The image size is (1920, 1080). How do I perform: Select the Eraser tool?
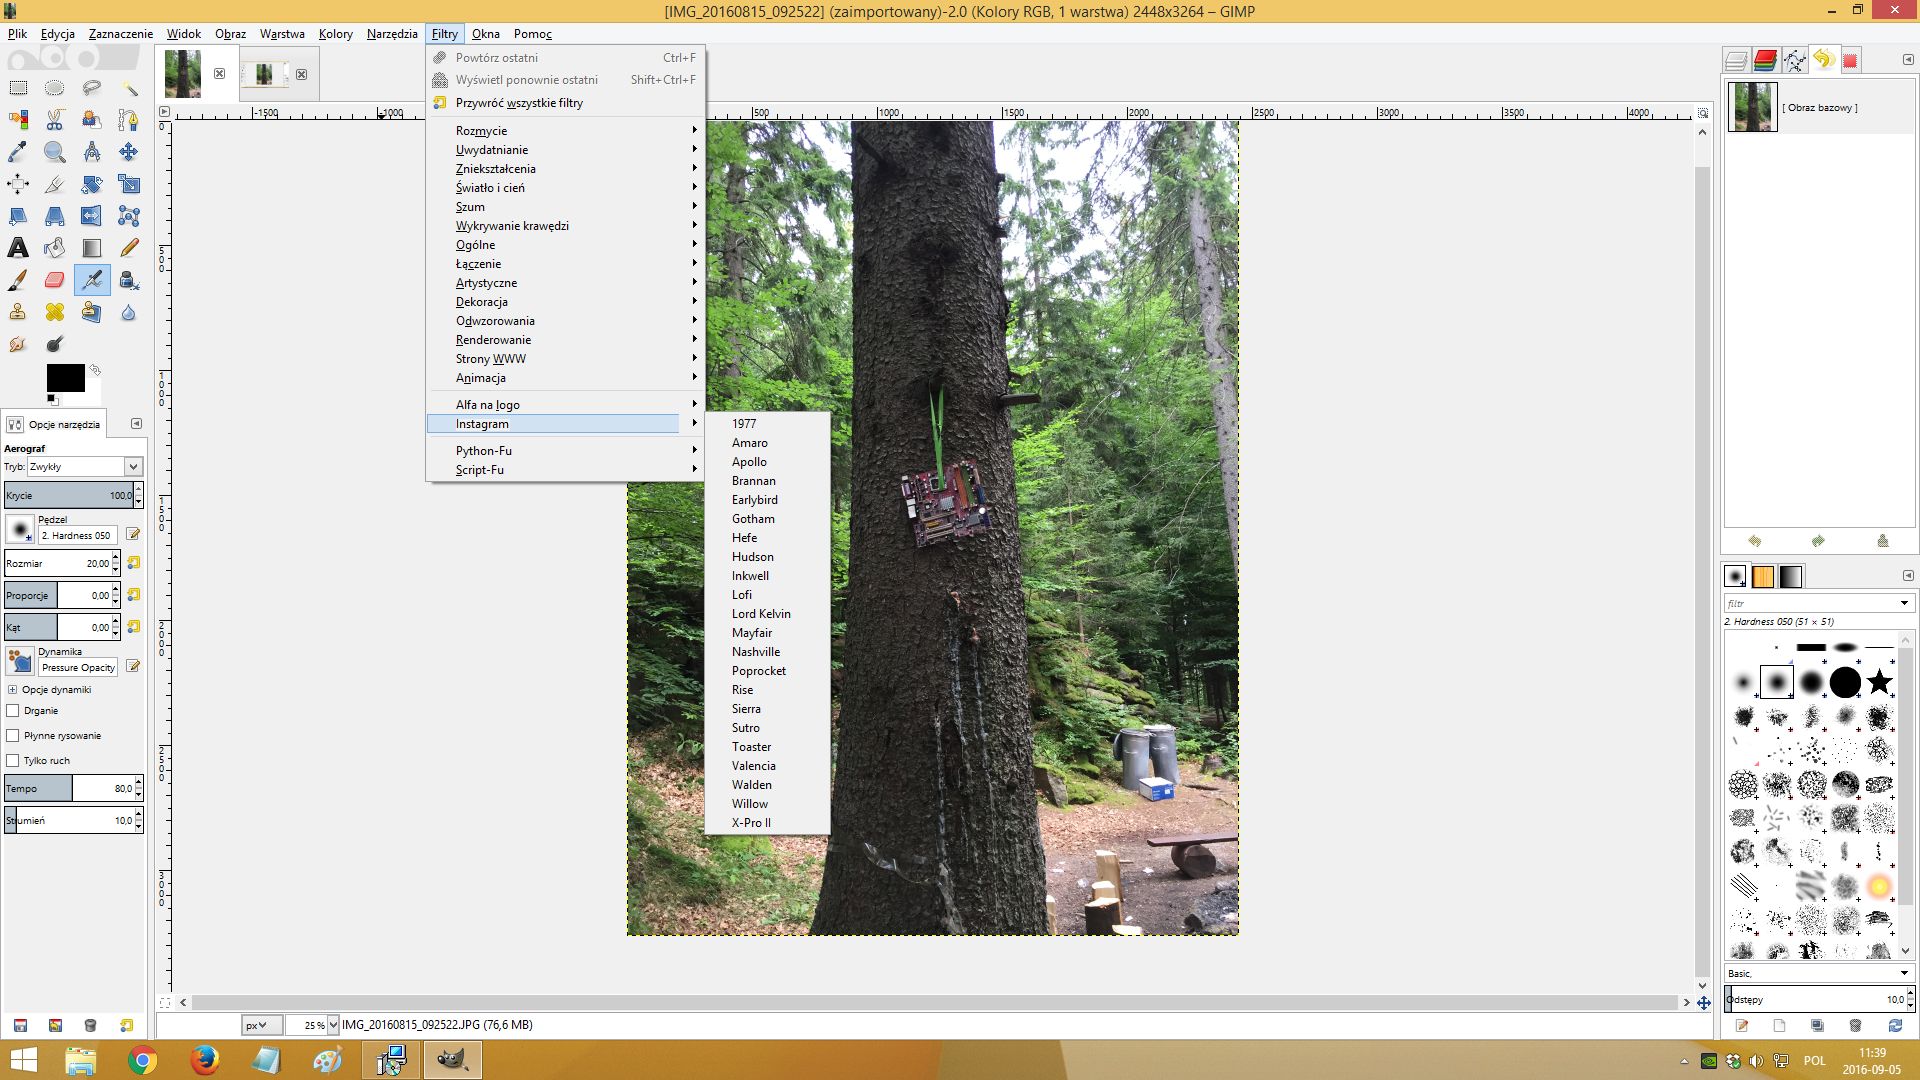[x=55, y=280]
